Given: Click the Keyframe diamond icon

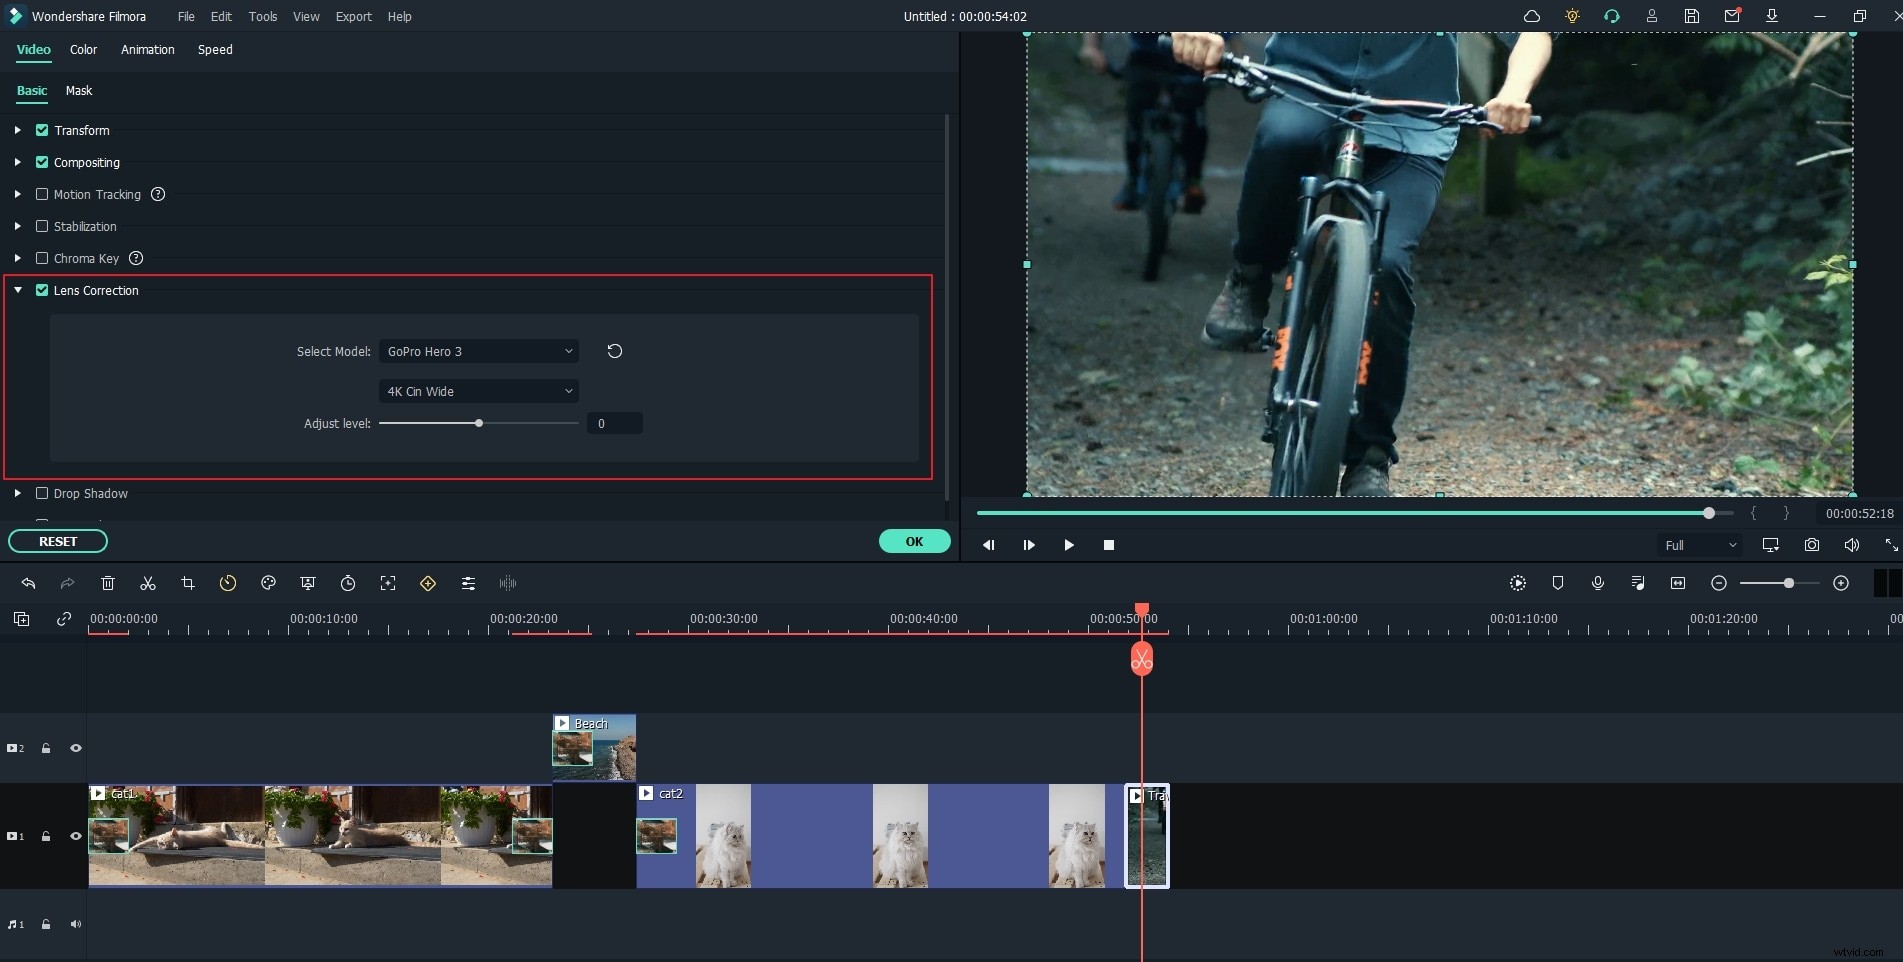Looking at the screenshot, I should point(428,583).
